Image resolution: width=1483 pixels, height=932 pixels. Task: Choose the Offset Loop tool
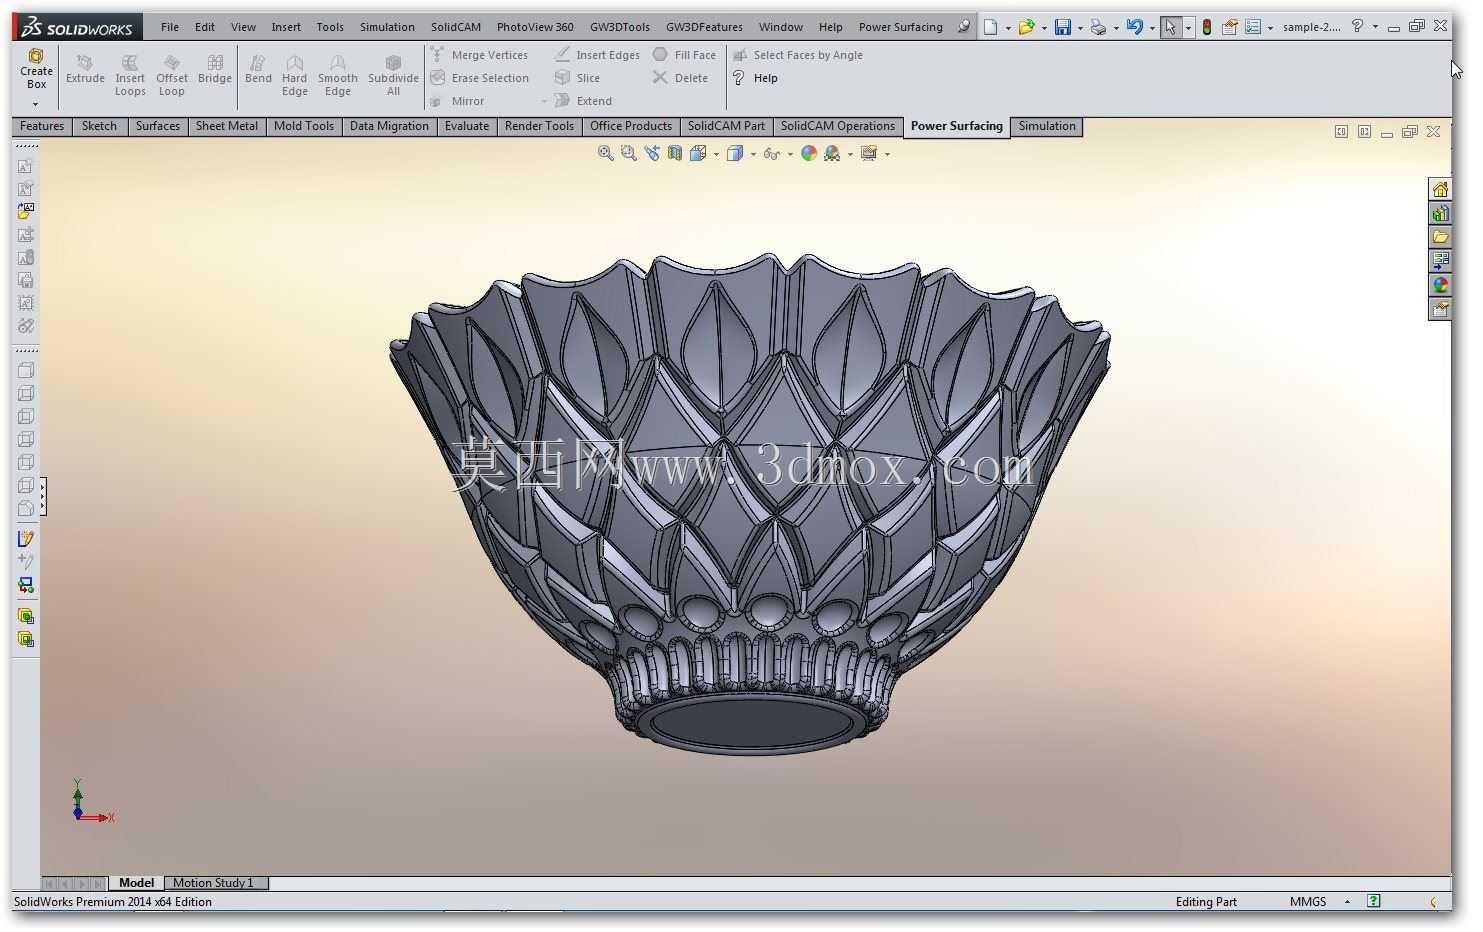[172, 76]
